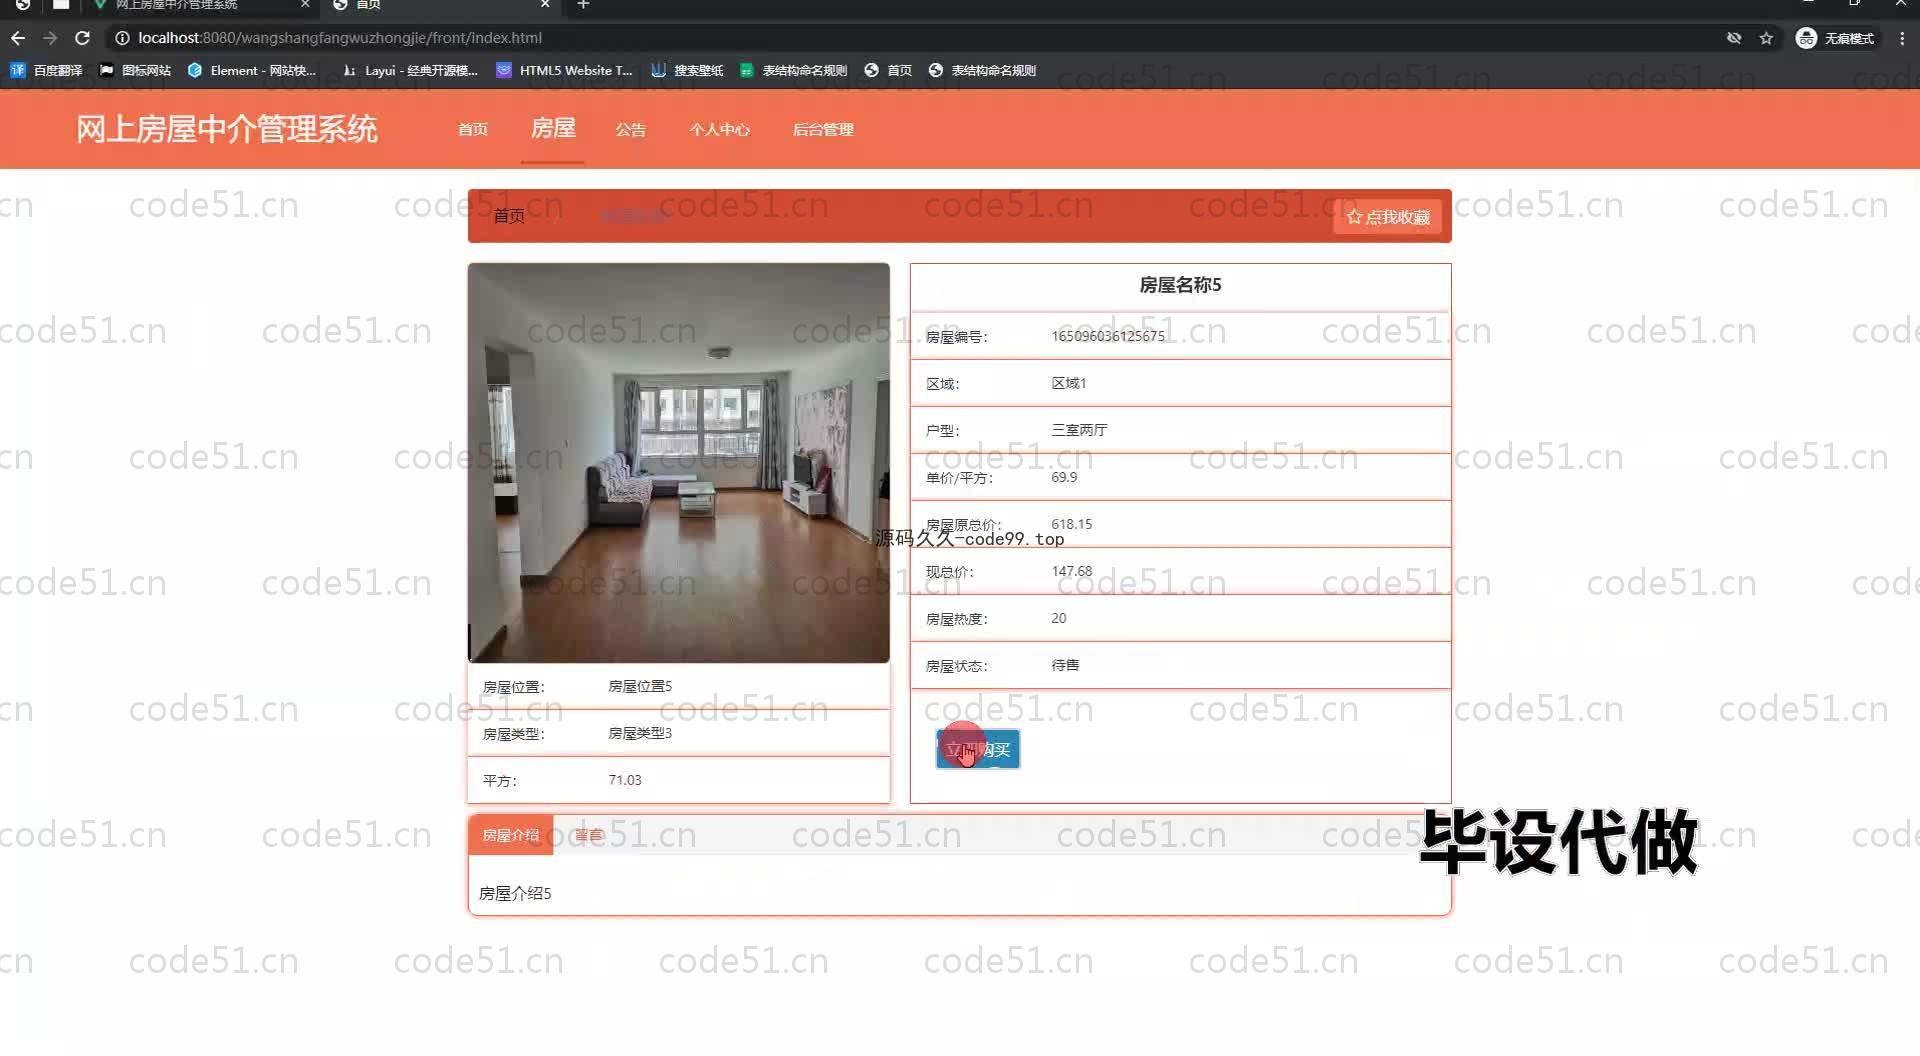Screen dimensions: 1920x1056
Task: Click the 房屋热度 value 20
Action: pos(1059,618)
